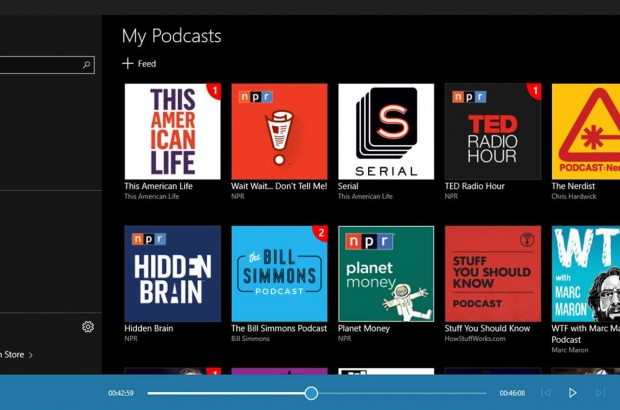
Task: Skip to the next track
Action: point(600,393)
